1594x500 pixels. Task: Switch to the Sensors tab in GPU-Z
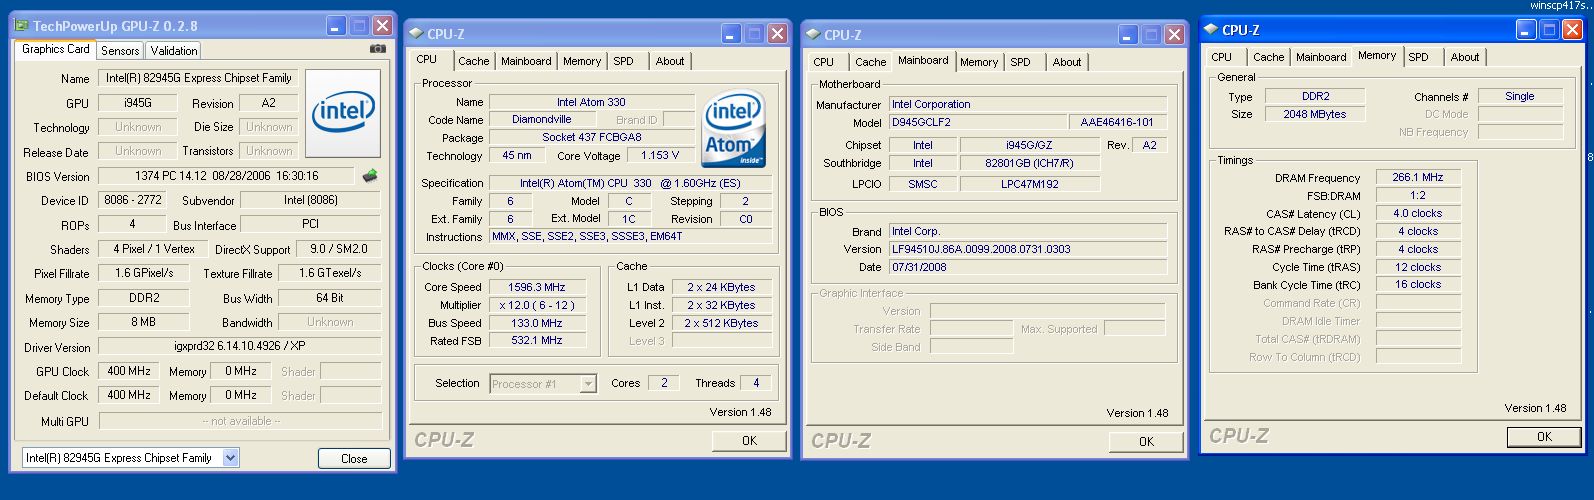pyautogui.click(x=120, y=50)
